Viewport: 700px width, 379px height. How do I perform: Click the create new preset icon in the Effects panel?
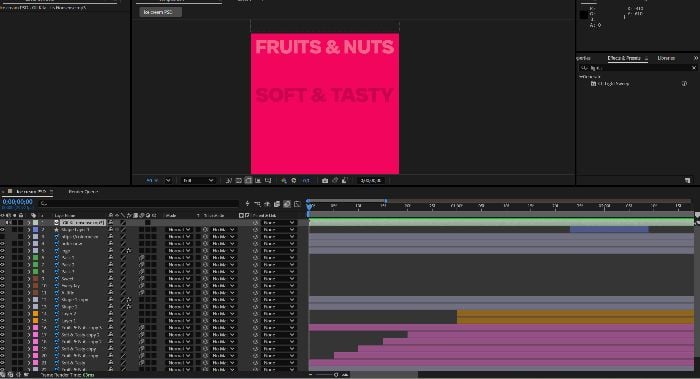(688, 180)
